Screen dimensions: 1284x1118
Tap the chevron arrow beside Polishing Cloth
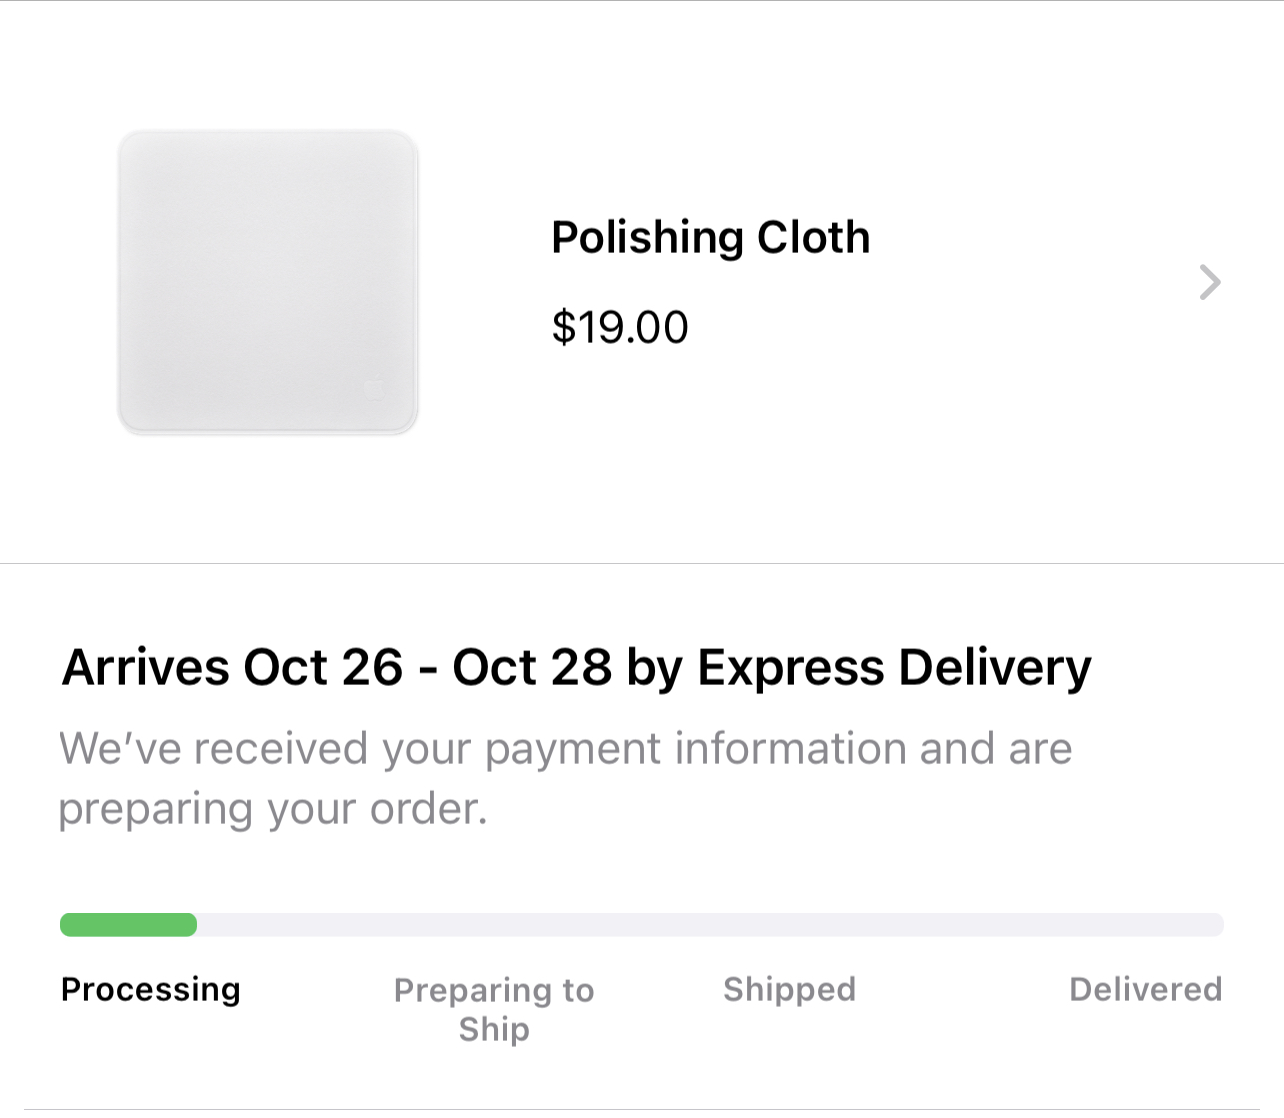tap(1209, 283)
